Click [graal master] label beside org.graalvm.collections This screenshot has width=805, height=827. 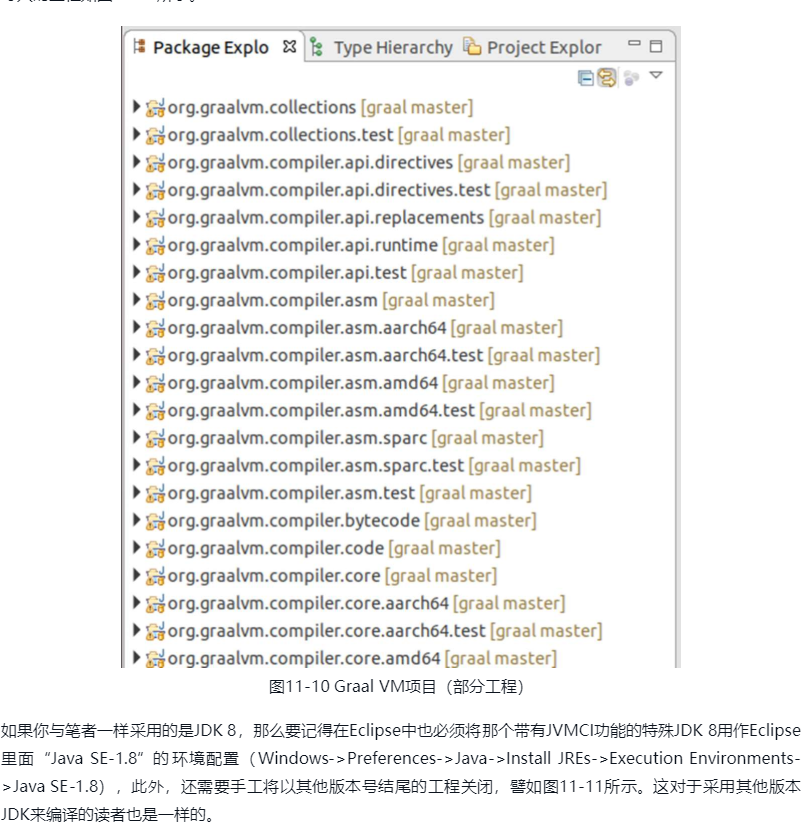pos(417,108)
